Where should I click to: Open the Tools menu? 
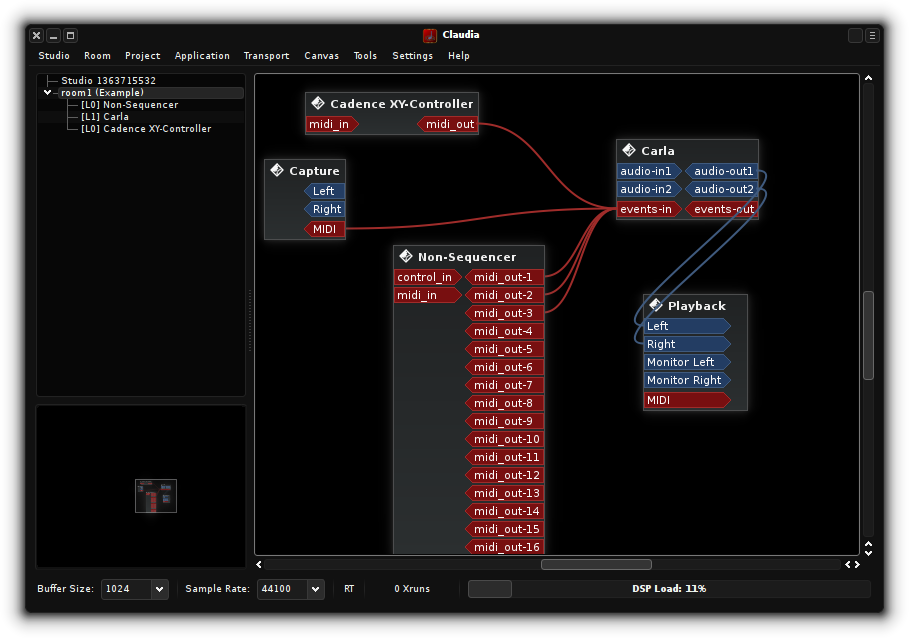(x=365, y=56)
